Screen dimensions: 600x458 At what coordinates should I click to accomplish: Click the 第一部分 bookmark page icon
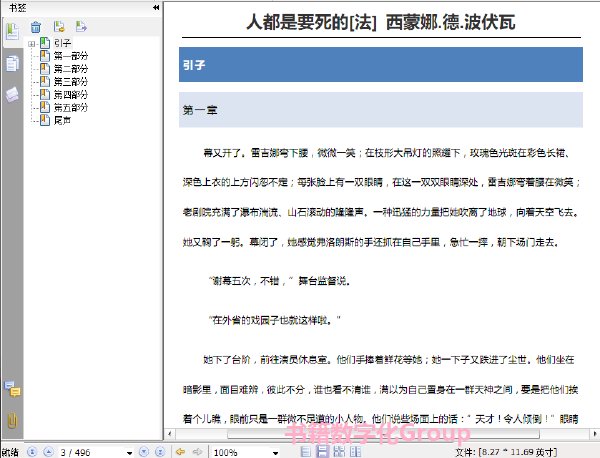(45, 56)
